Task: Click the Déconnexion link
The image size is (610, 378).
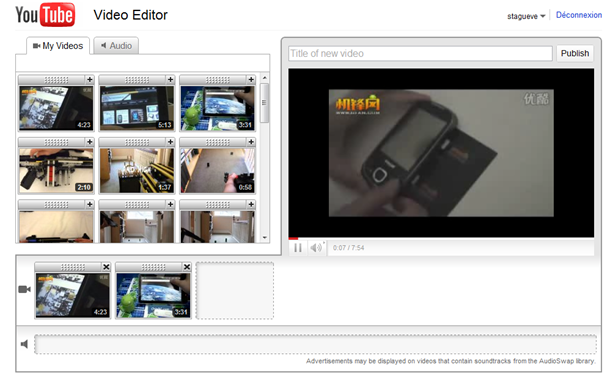Action: pos(578,15)
